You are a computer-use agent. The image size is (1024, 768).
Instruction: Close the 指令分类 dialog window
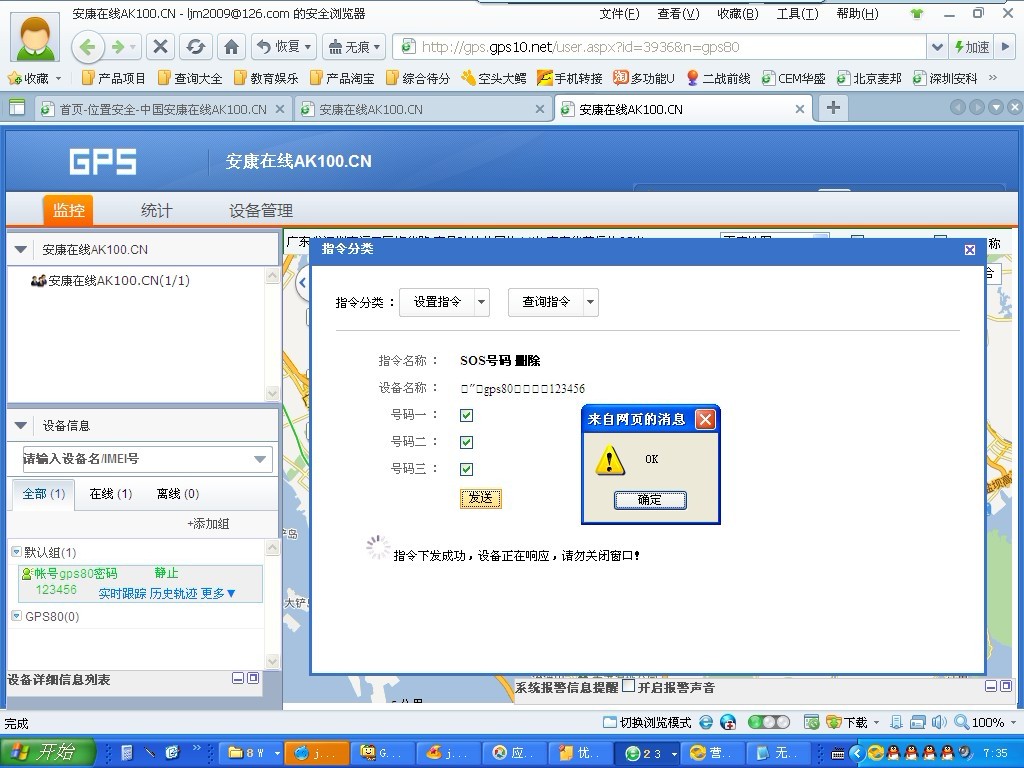pyautogui.click(x=970, y=249)
